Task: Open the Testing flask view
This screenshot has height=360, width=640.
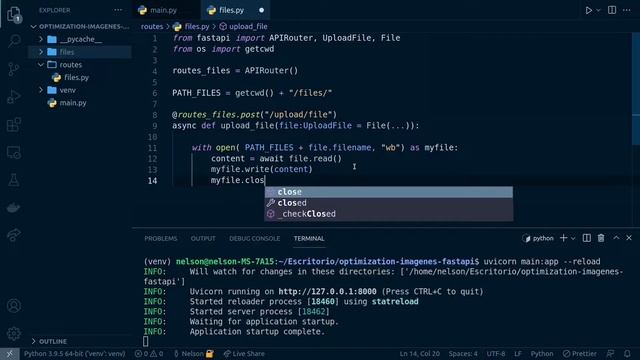Action: [x=14, y=180]
